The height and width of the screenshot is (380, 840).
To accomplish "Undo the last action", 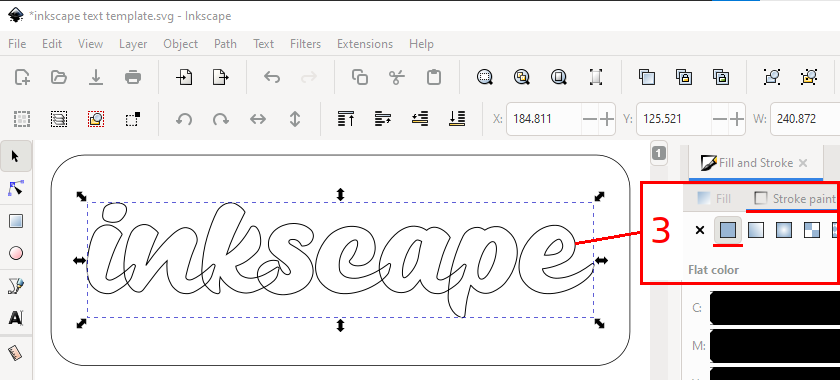I will (x=272, y=77).
